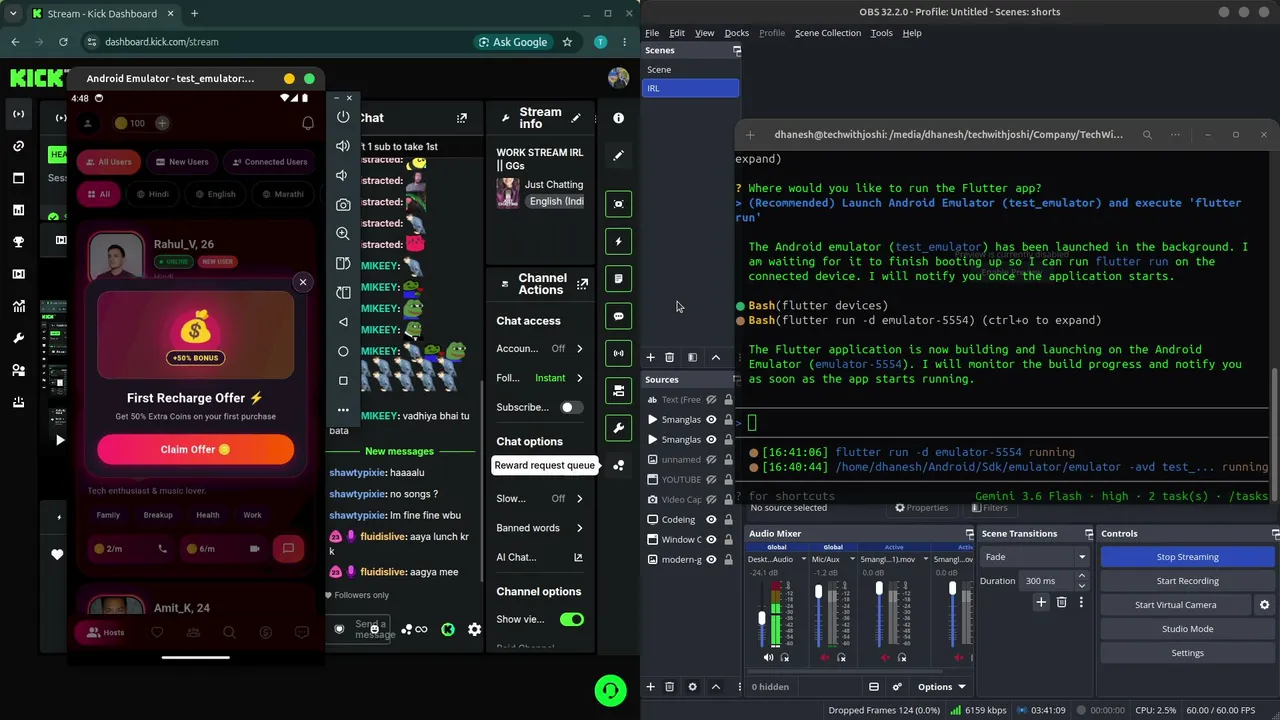Select the New Users filter in the app
The height and width of the screenshot is (720, 1280).
(x=181, y=162)
